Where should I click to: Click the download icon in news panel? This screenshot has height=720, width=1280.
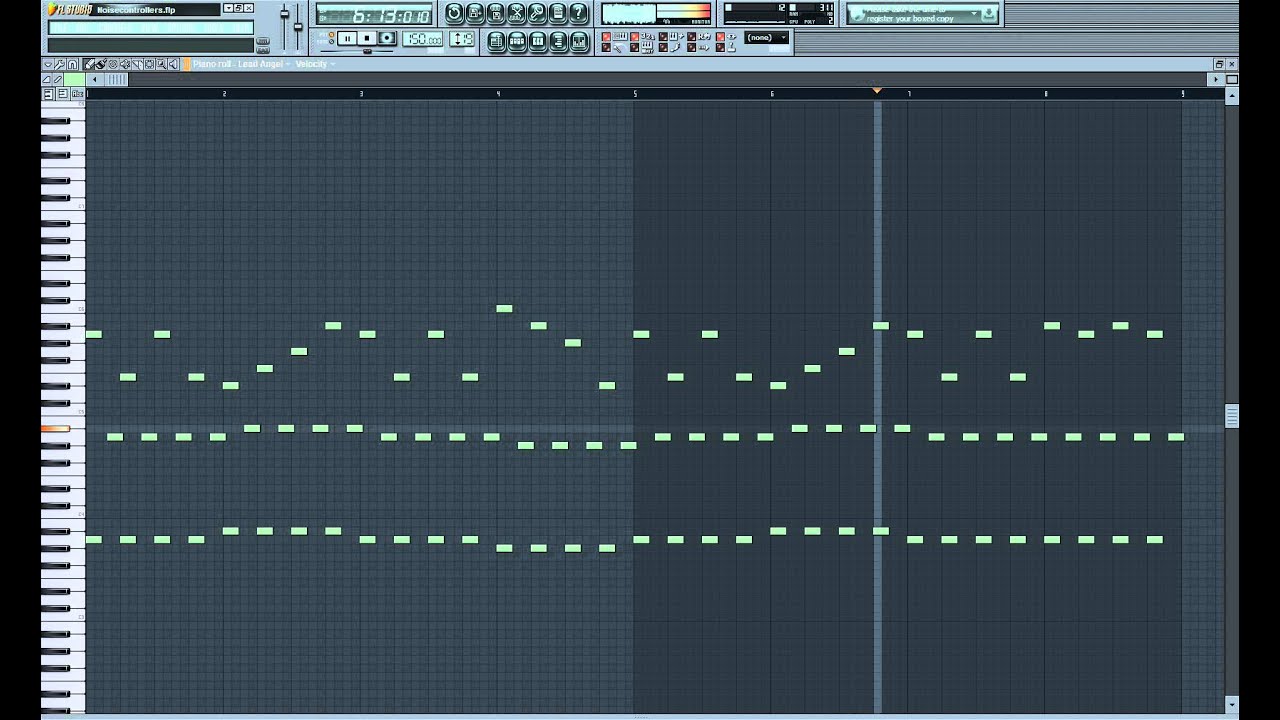(x=989, y=13)
